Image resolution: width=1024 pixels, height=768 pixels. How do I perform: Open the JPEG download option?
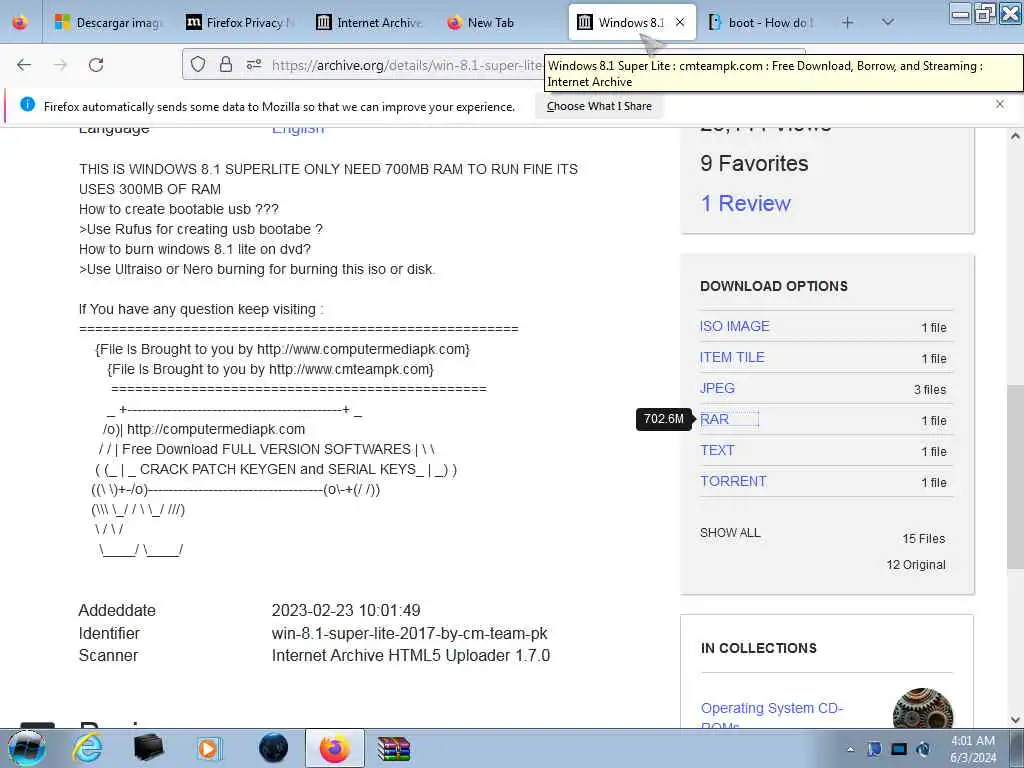pos(717,388)
